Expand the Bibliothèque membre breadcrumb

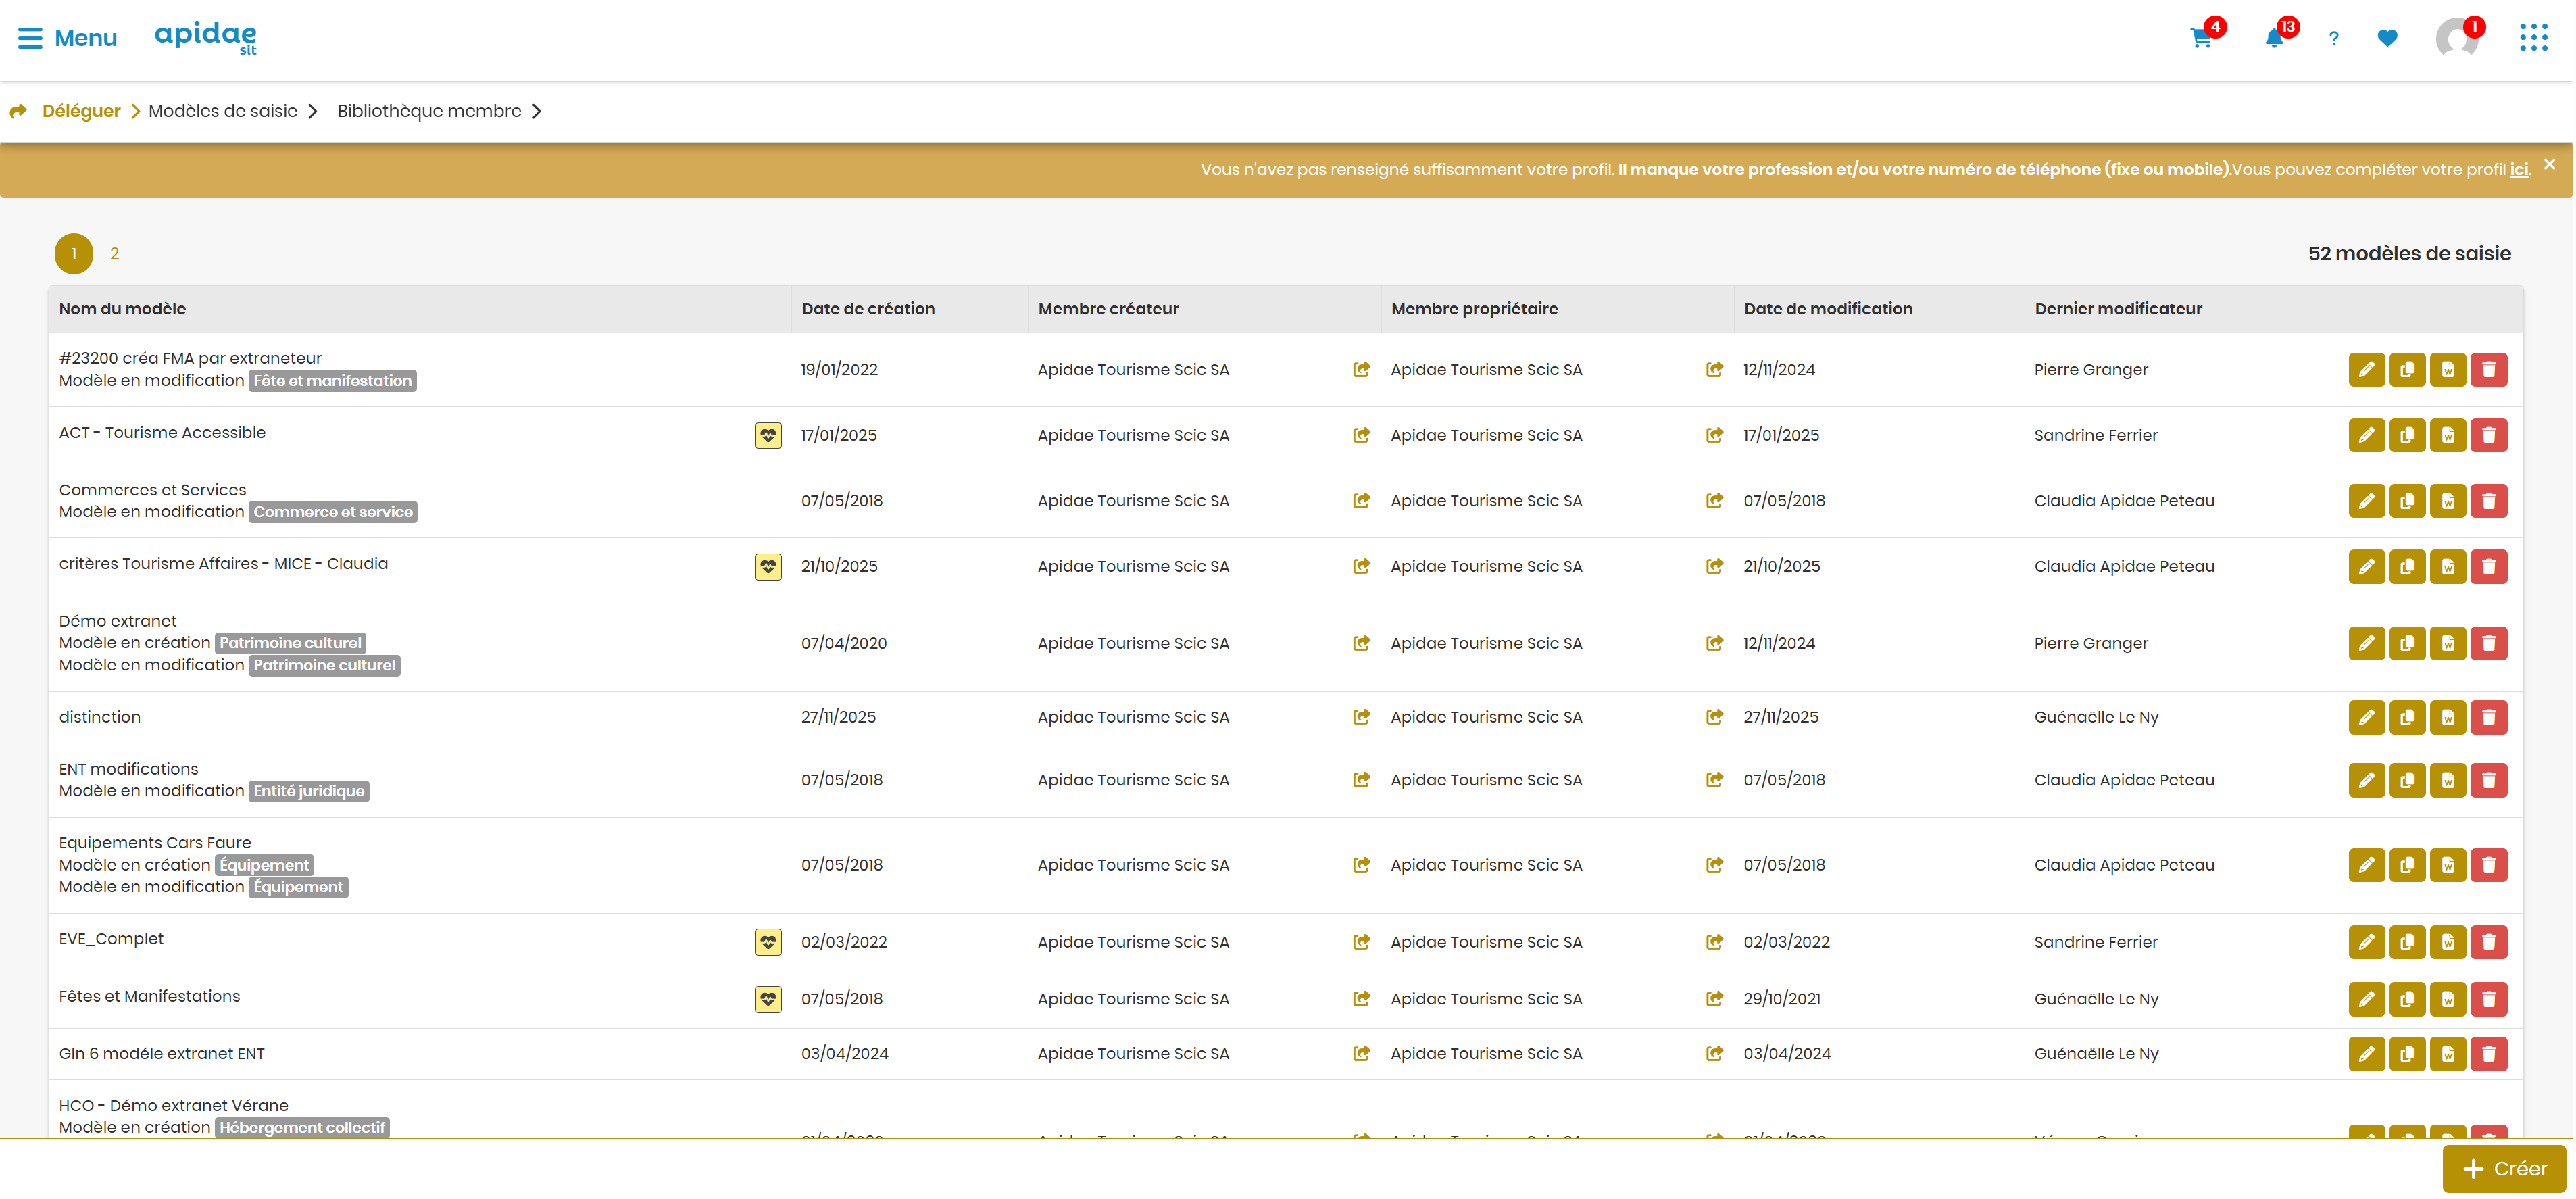439,111
